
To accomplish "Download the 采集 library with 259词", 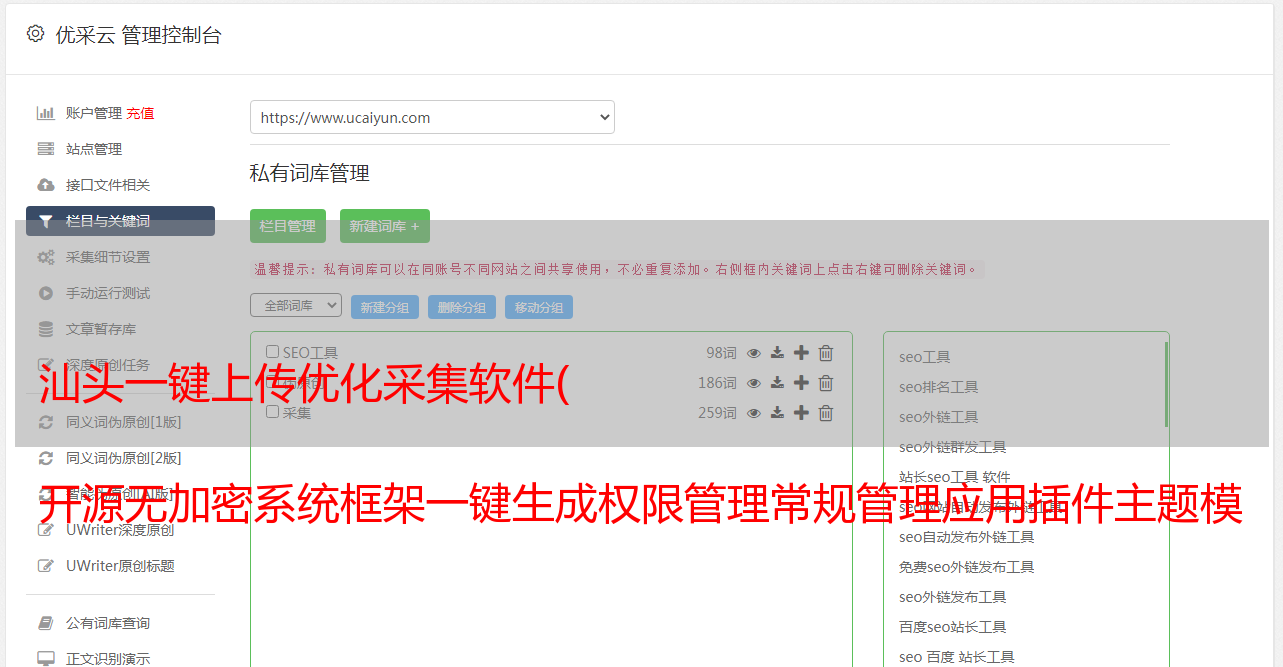I will point(777,413).
